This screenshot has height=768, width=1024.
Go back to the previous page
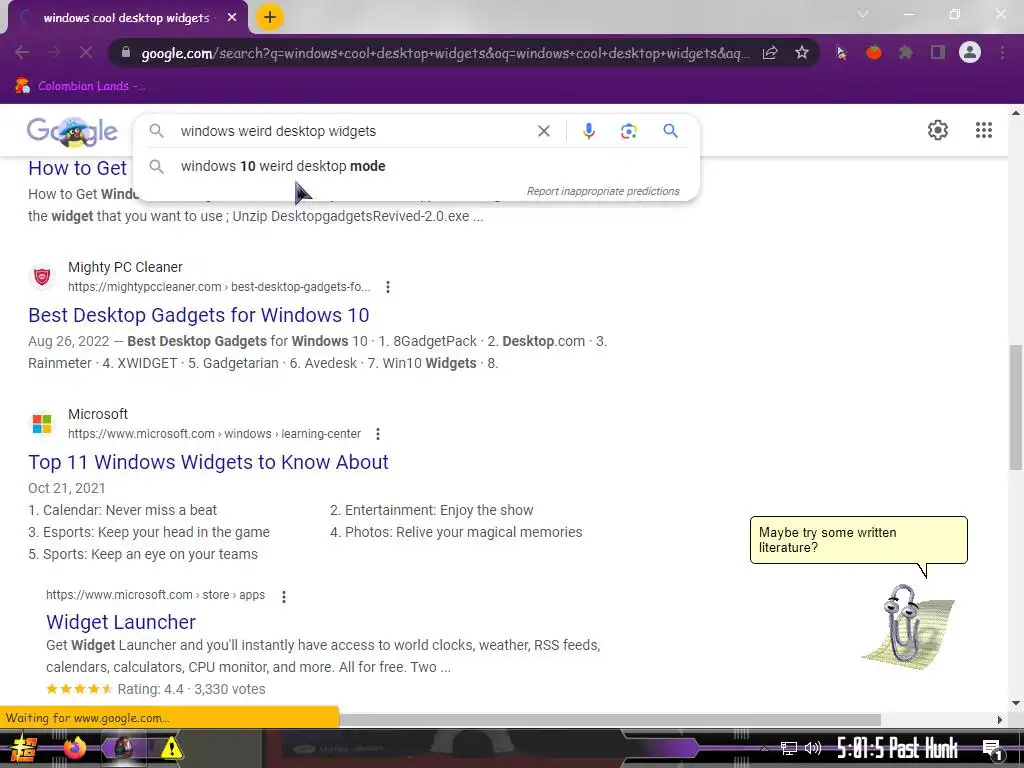tap(22, 53)
